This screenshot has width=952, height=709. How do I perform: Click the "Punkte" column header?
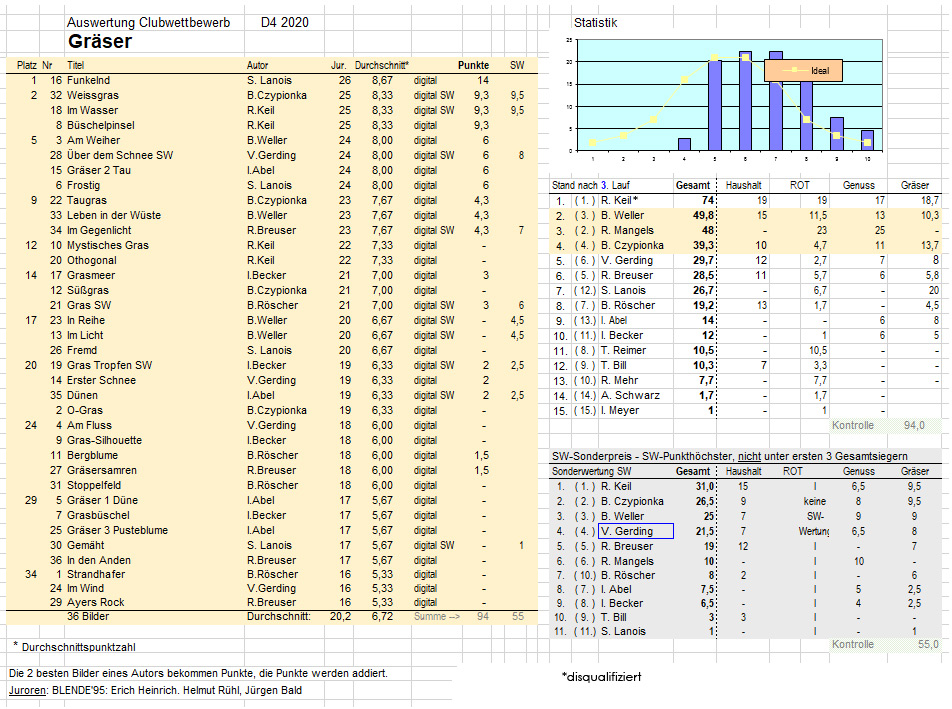pos(474,65)
